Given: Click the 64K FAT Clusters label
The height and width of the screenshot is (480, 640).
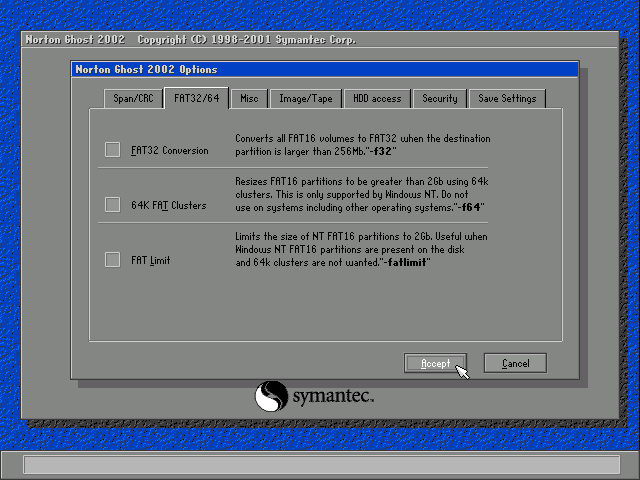Looking at the screenshot, I should pyautogui.click(x=169, y=205).
